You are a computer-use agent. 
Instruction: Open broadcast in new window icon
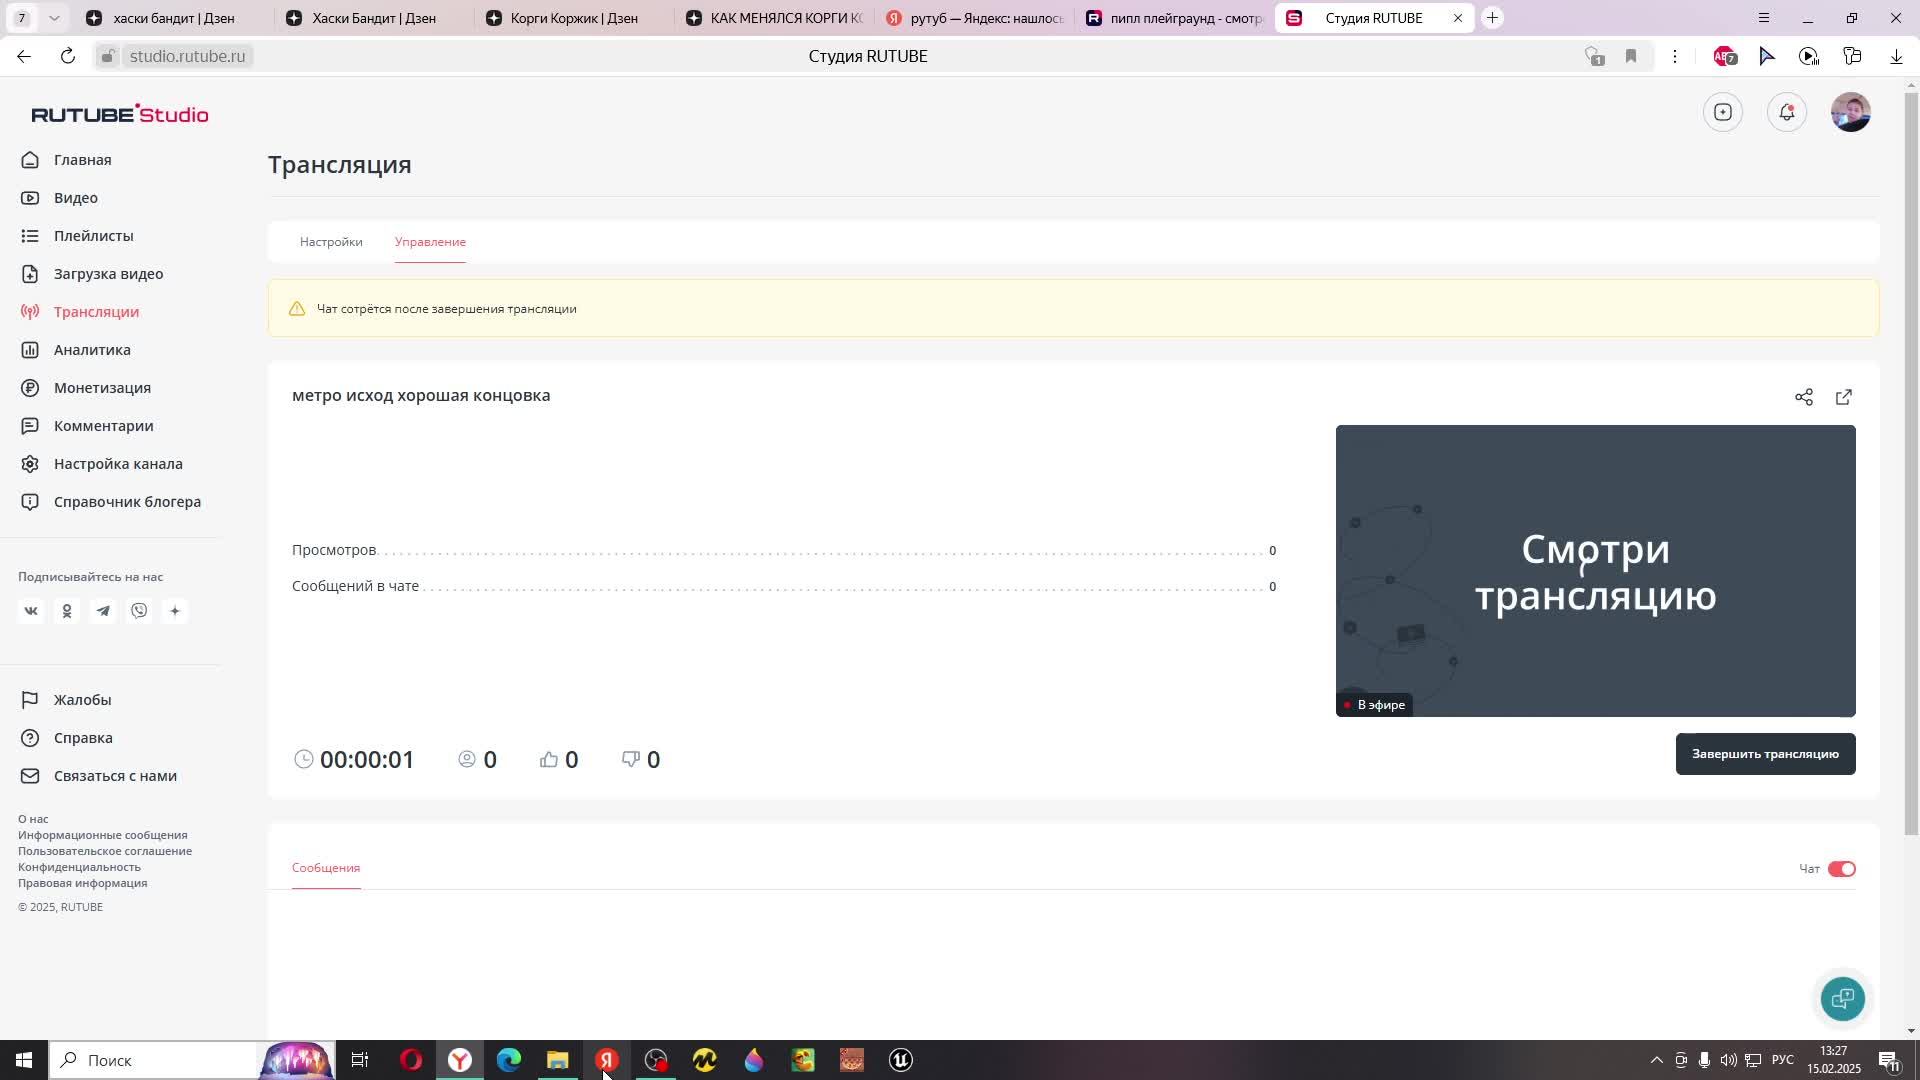click(1844, 397)
